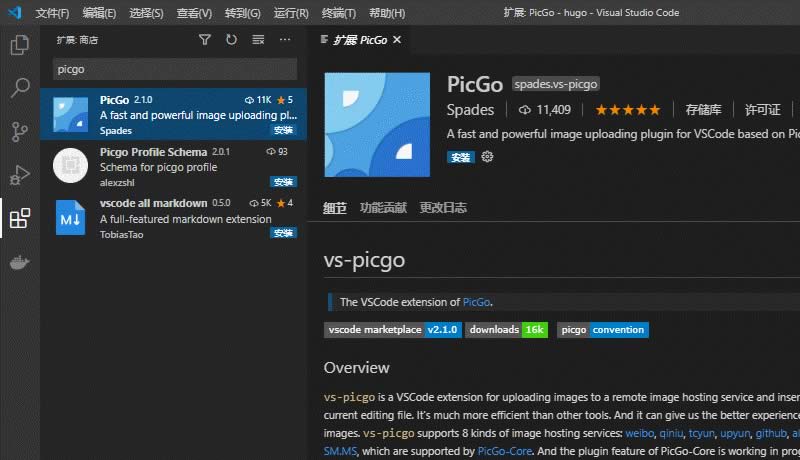Open the github hosting service link
Viewport: 800px width, 460px height.
click(771, 433)
